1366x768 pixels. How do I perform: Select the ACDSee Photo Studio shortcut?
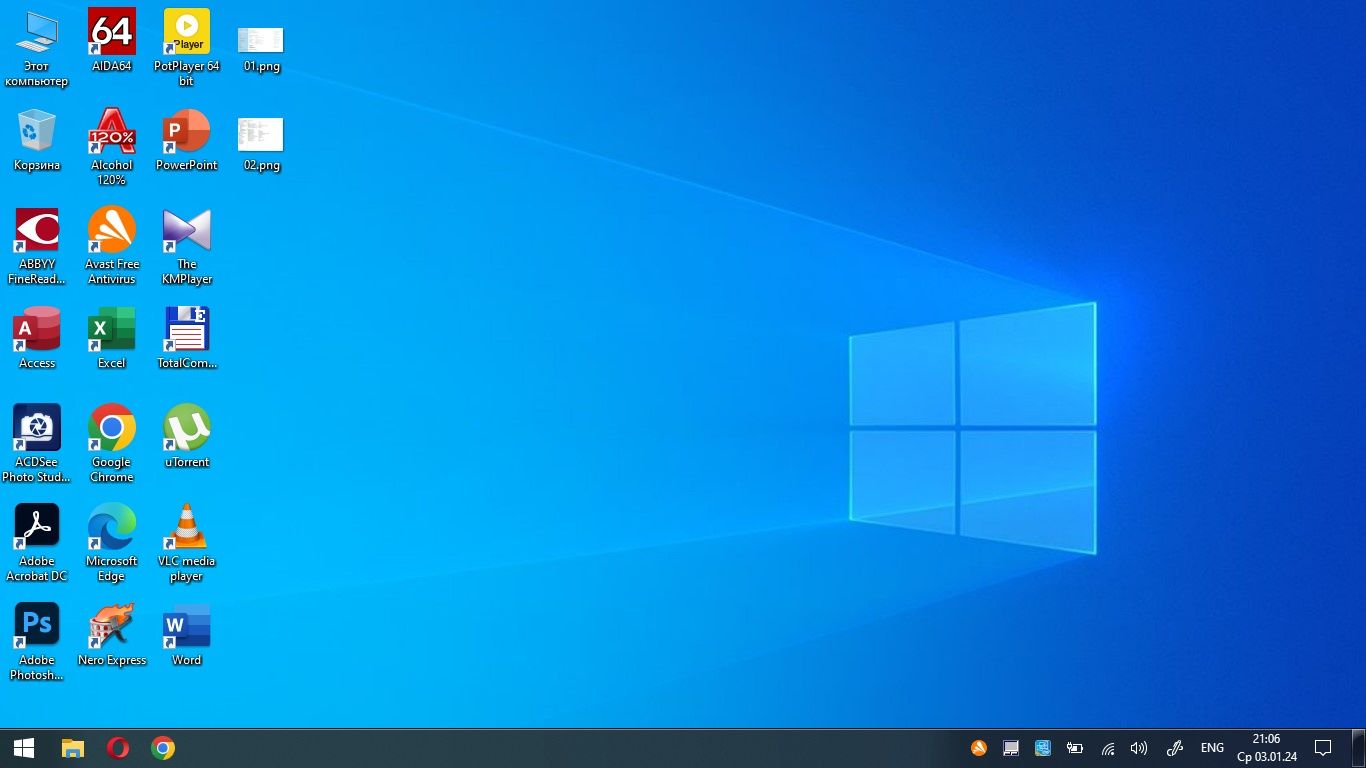[37, 444]
